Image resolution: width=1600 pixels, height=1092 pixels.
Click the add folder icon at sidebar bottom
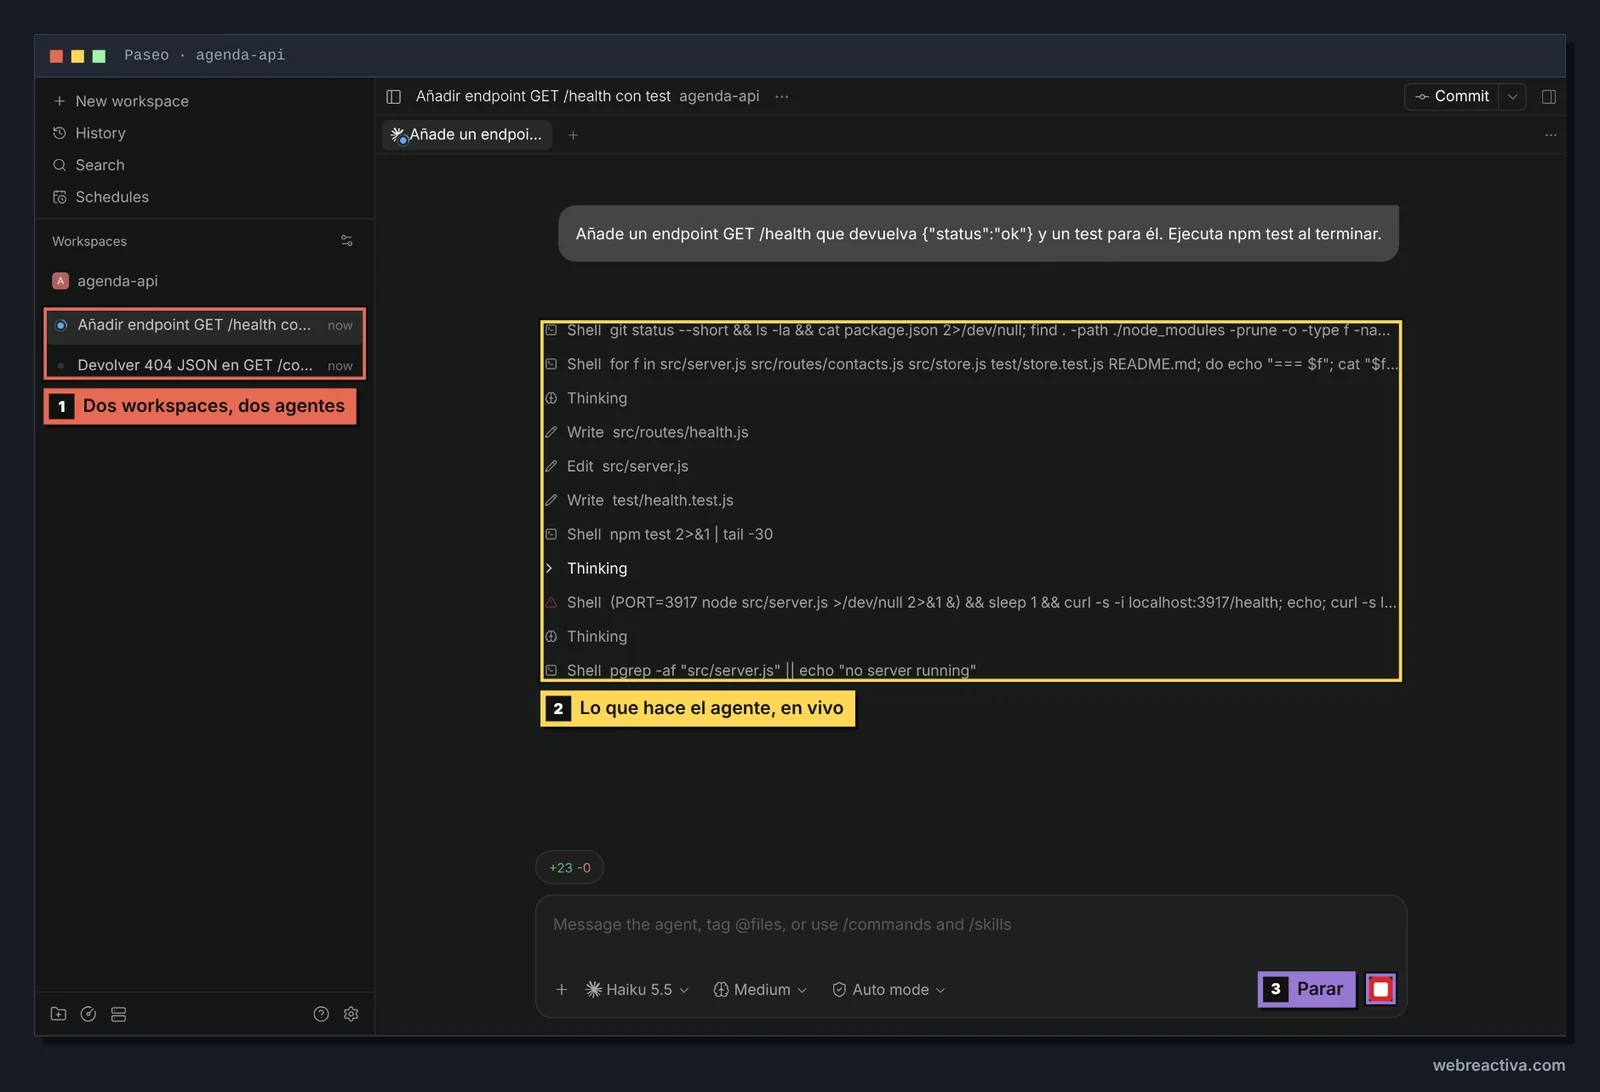(x=59, y=1014)
